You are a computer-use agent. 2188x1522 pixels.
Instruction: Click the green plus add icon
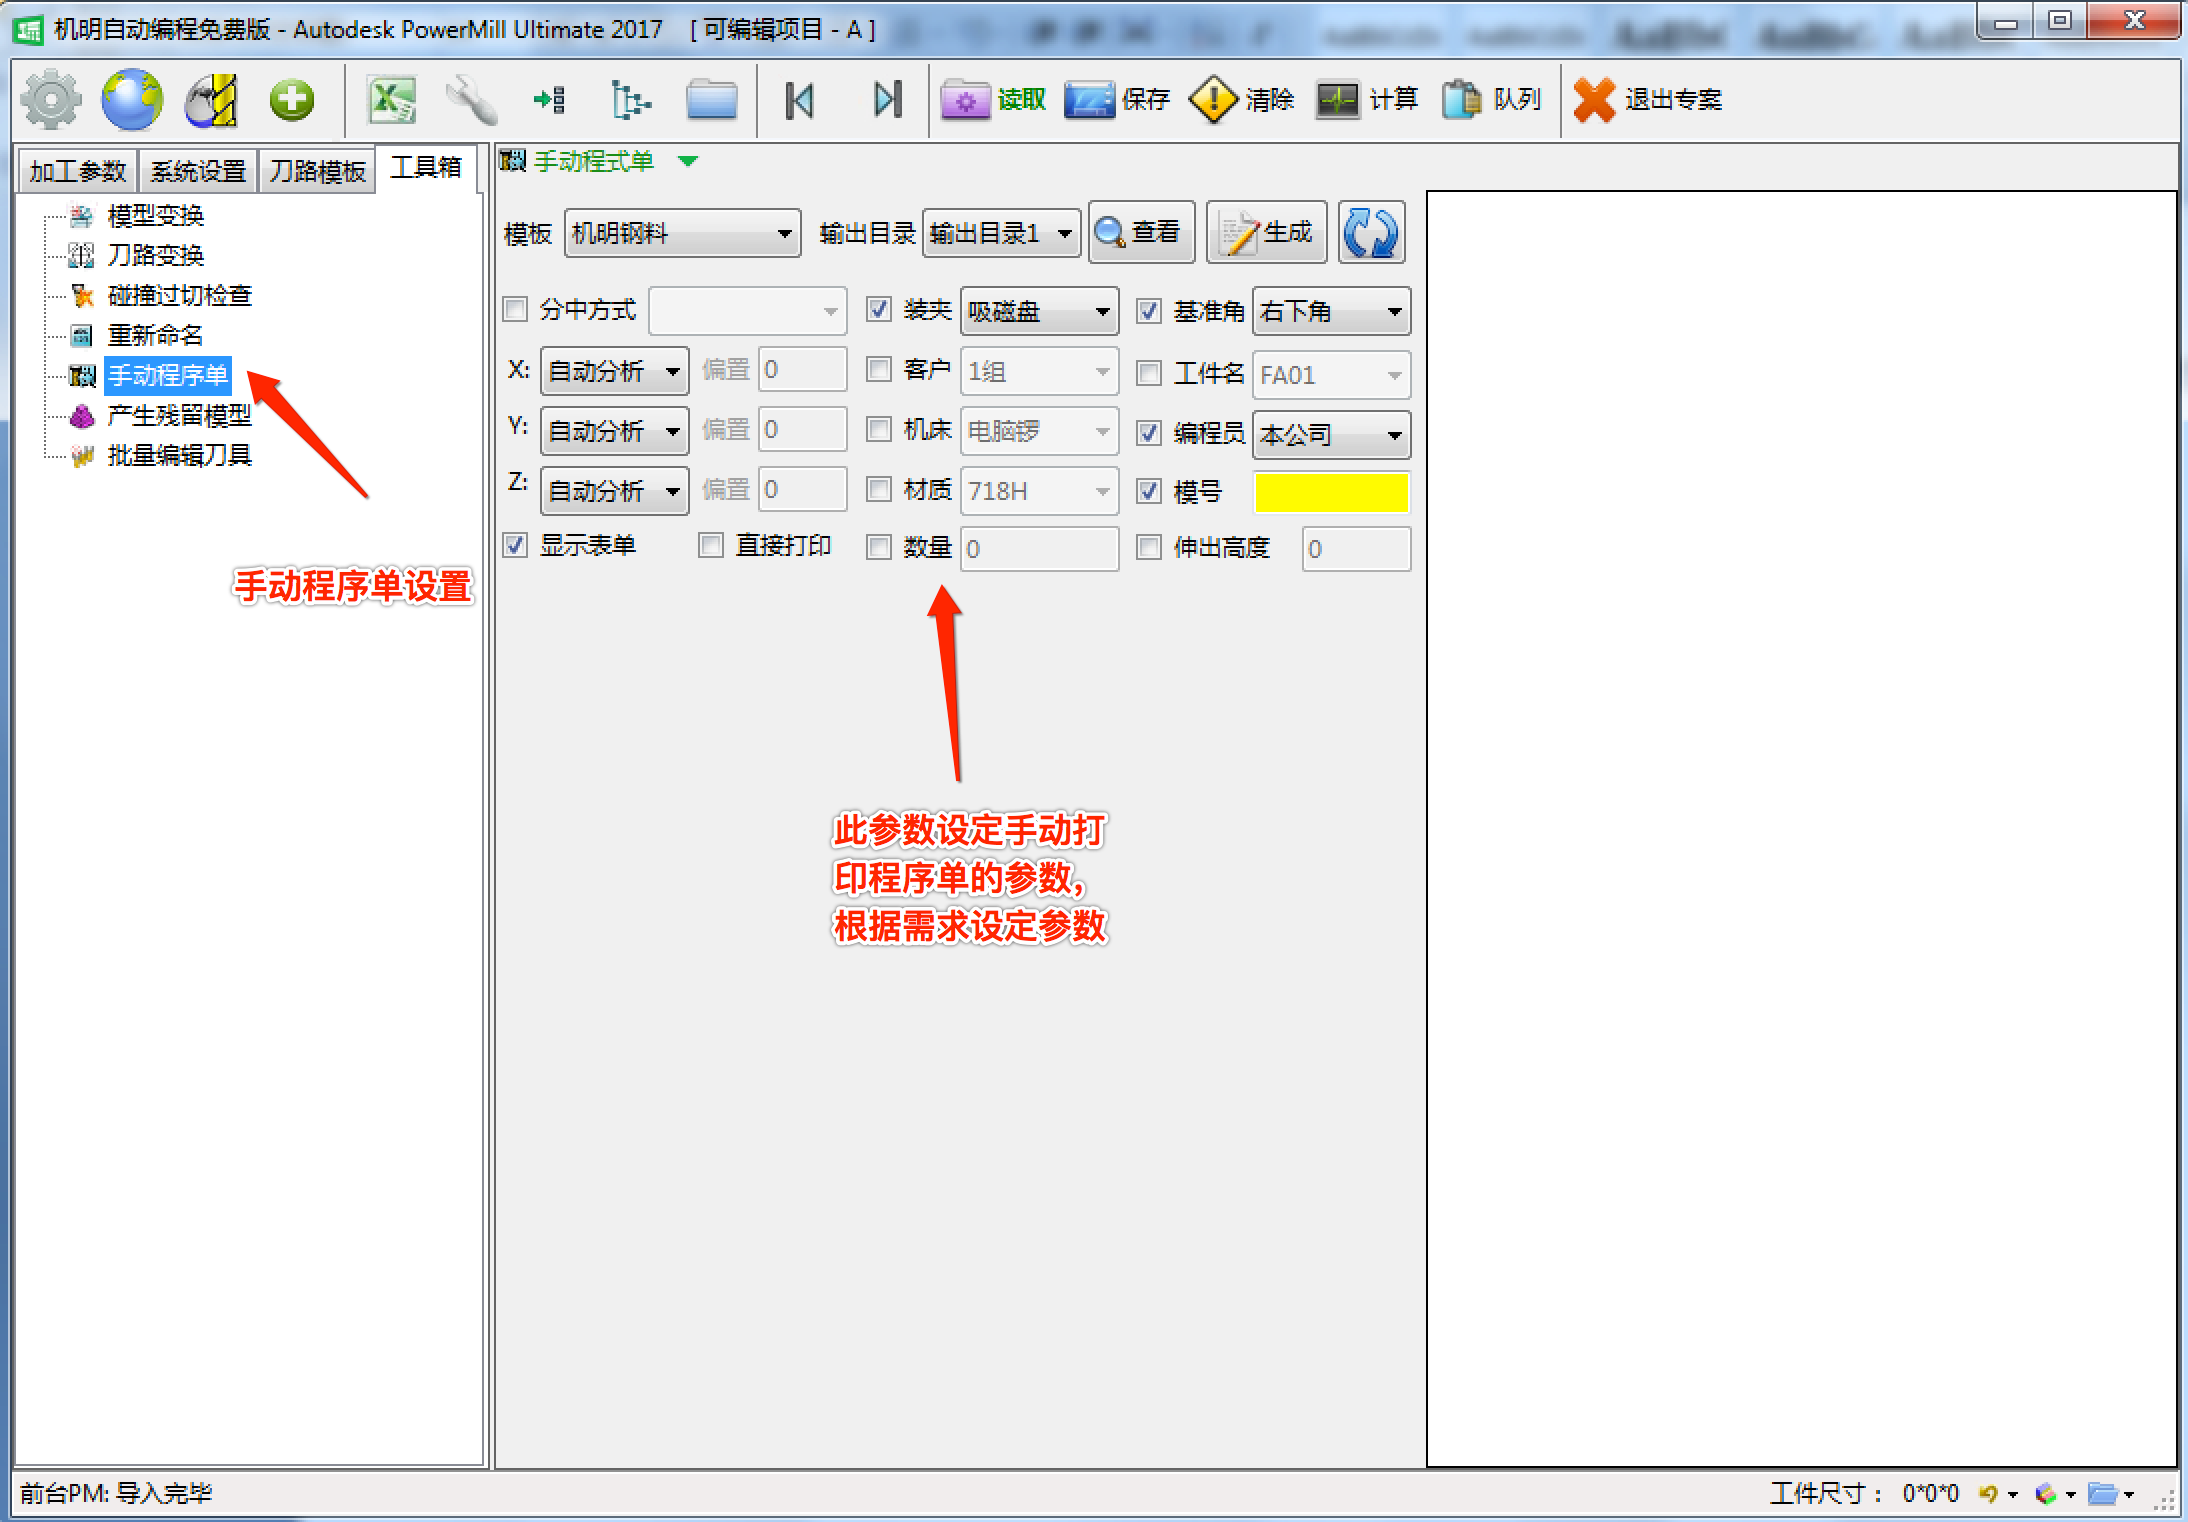tap(291, 99)
